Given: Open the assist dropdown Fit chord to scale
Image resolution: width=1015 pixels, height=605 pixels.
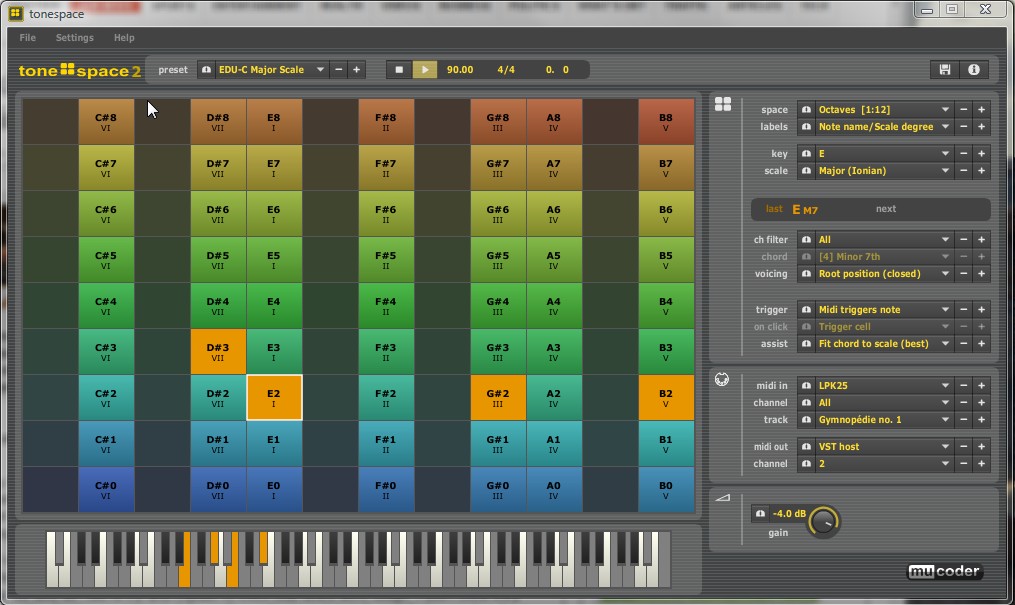Looking at the screenshot, I should (884, 344).
